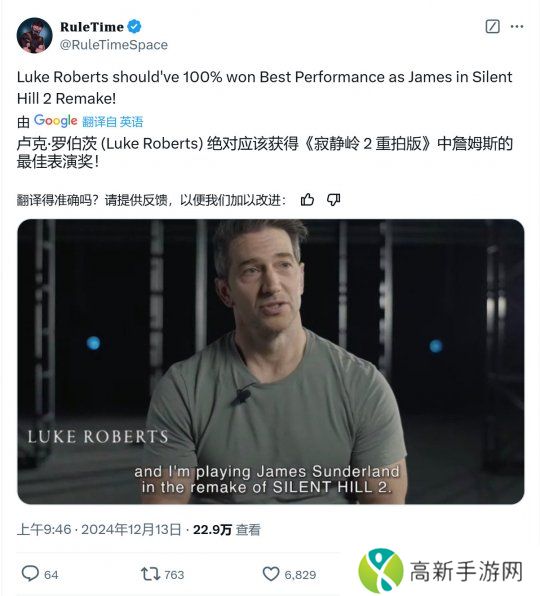Image resolution: width=540 pixels, height=596 pixels.
Task: Click the 翻译自 英语 link
Action: [x=112, y=122]
